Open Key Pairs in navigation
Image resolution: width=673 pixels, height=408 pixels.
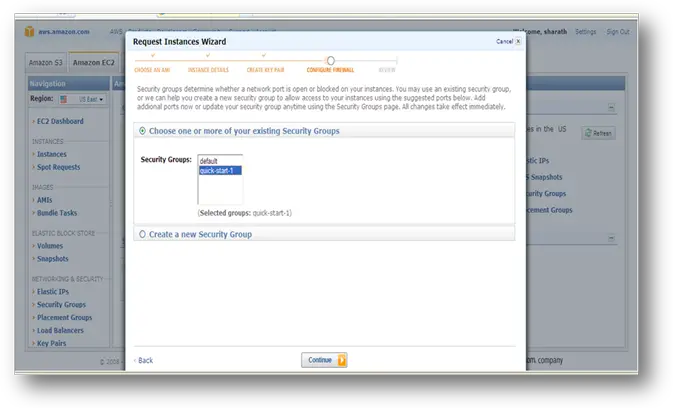point(52,343)
